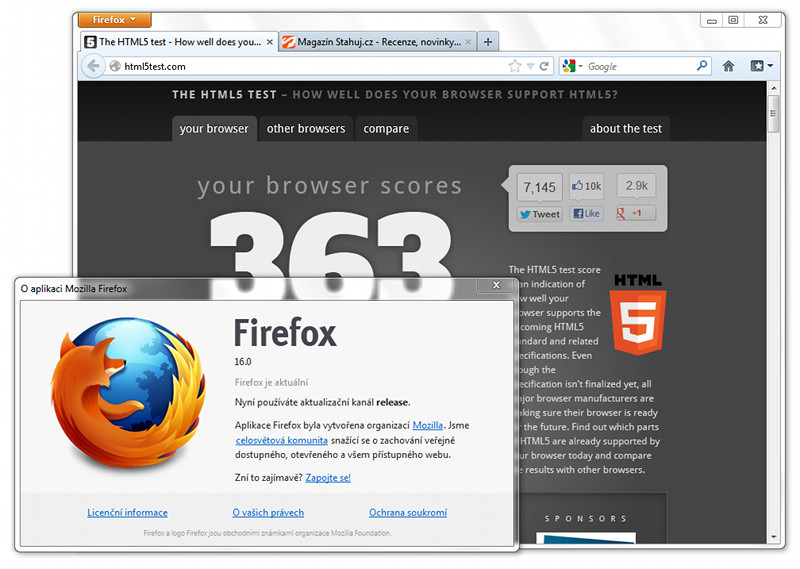
Task: Click the vertical scrollbar thumb
Action: (x=774, y=113)
